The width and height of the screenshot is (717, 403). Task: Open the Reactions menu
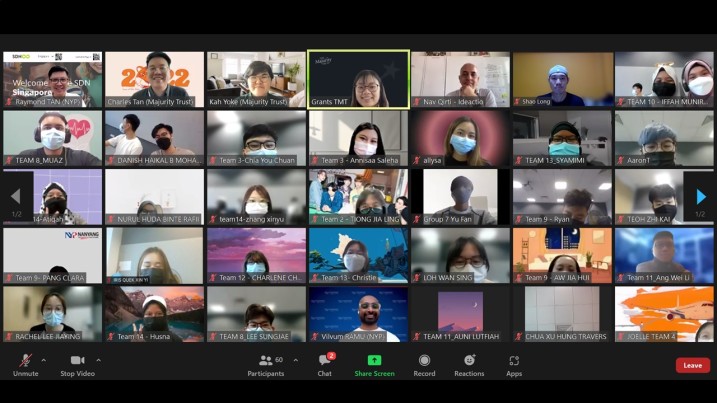click(x=469, y=362)
